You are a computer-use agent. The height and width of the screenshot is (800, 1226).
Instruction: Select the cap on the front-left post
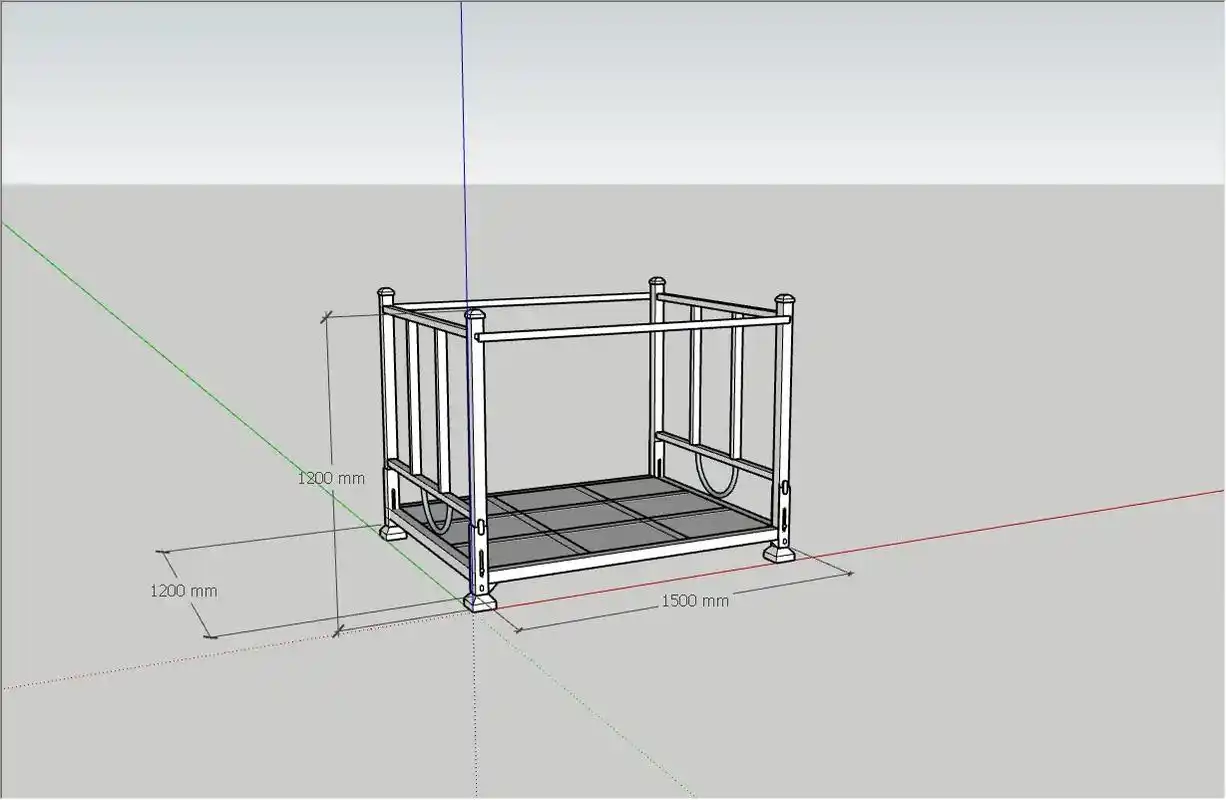(x=474, y=317)
